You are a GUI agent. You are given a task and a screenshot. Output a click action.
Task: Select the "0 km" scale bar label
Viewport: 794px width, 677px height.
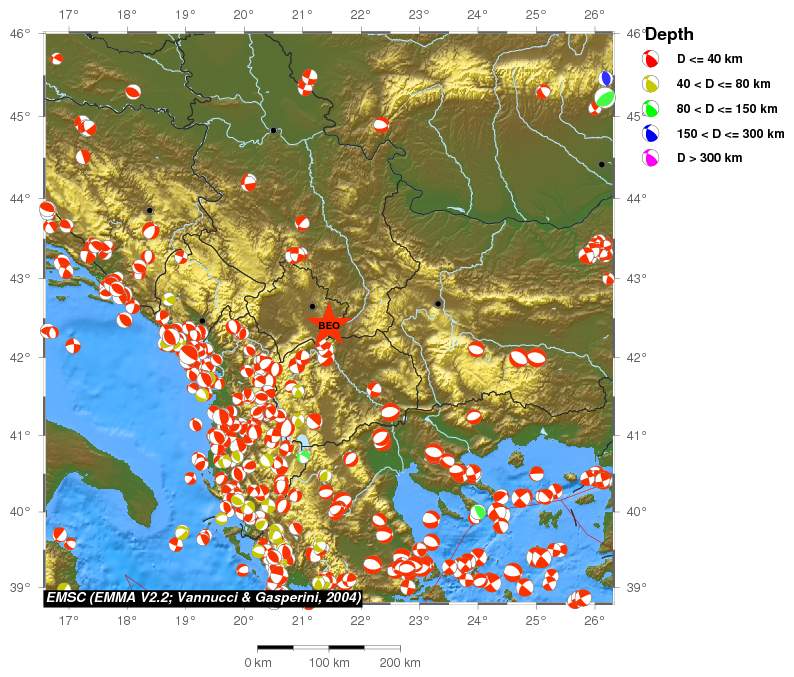[x=258, y=663]
